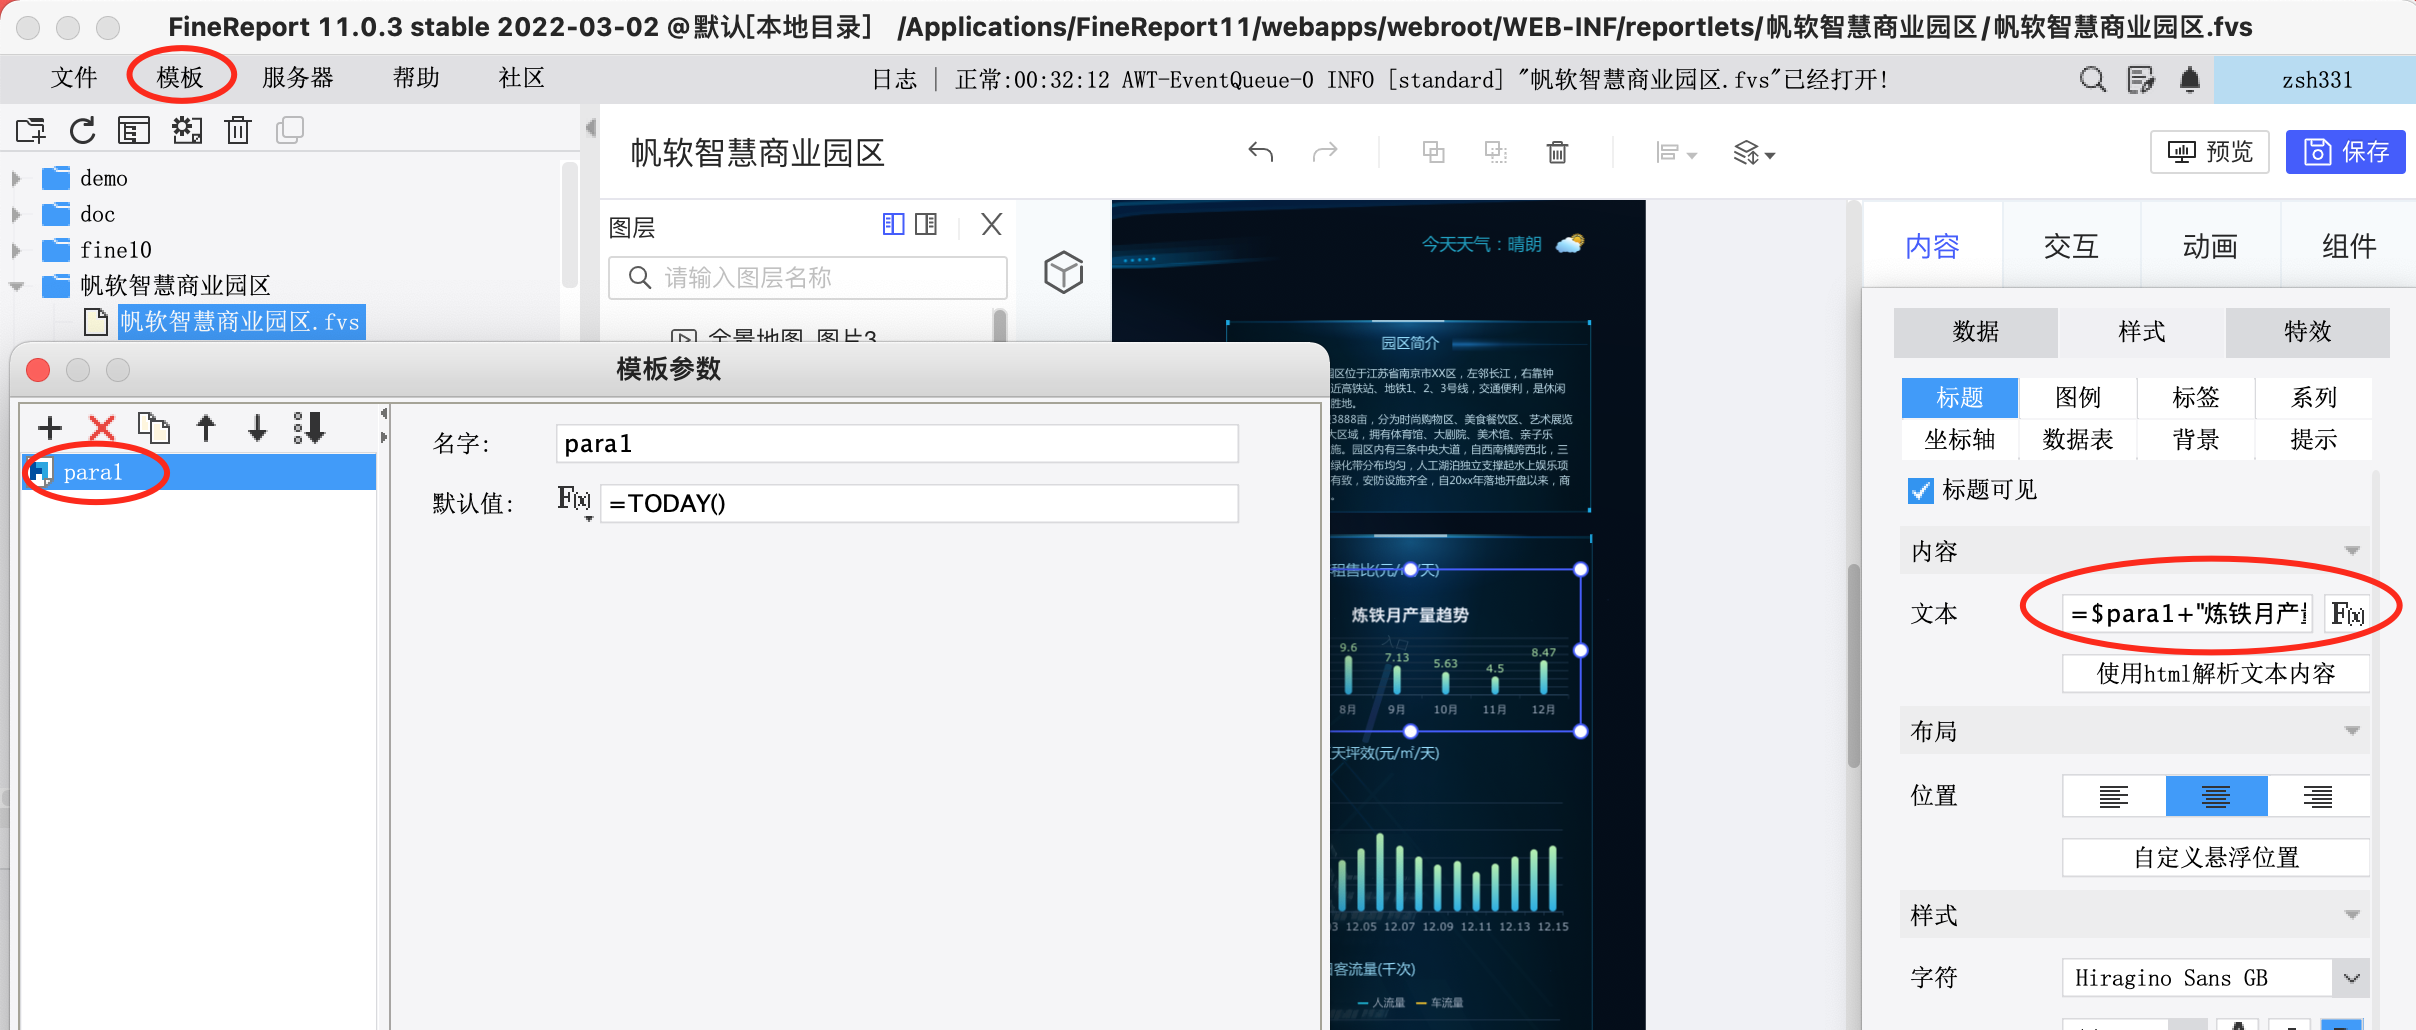
Task: Open the notification bell
Action: pyautogui.click(x=2189, y=79)
